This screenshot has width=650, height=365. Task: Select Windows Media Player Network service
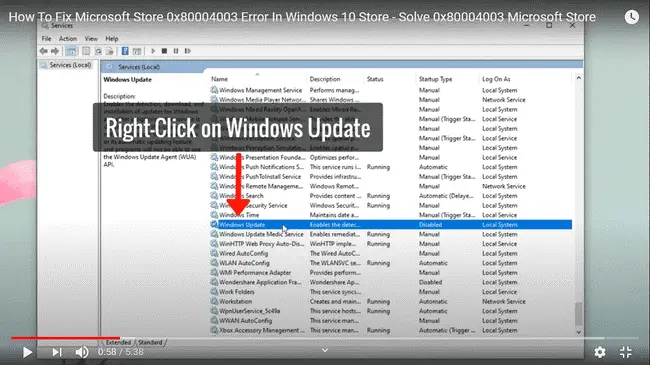[x=390, y=100]
